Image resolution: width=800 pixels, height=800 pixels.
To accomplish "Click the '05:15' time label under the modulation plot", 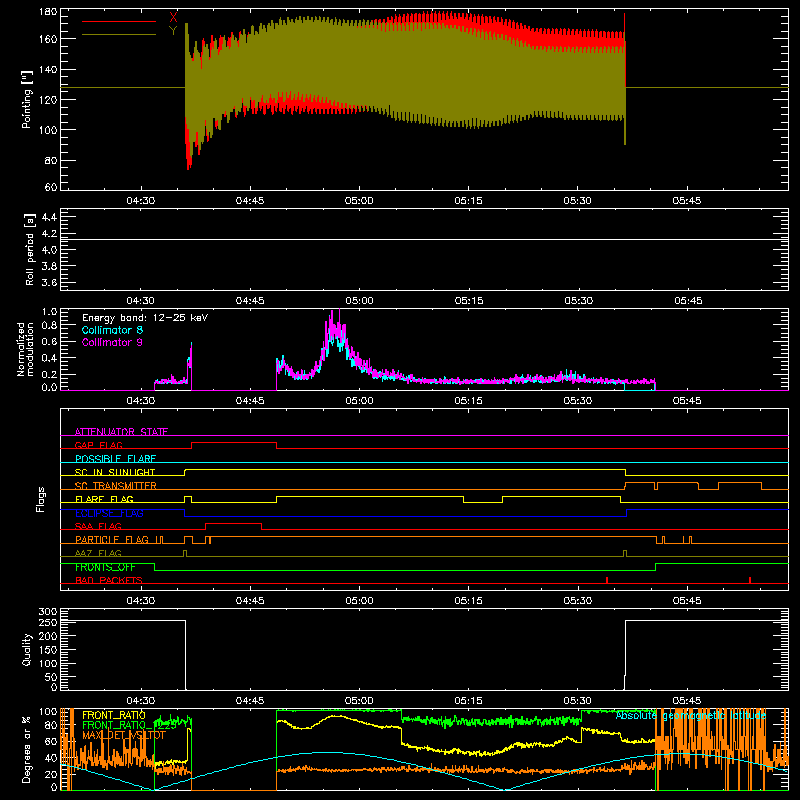I will [468, 401].
